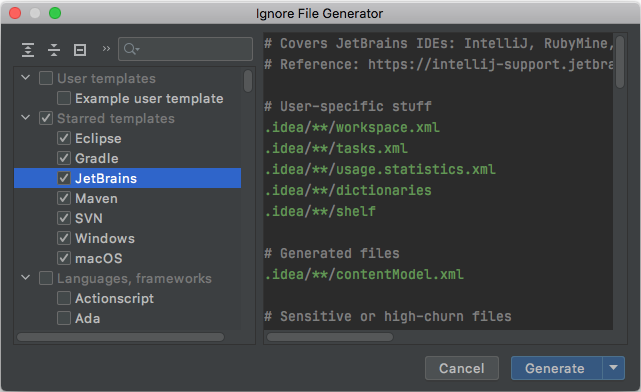Viewport: 641px width, 392px height.
Task: Click the preview pane horizontal scrollbar
Action: coord(330,337)
